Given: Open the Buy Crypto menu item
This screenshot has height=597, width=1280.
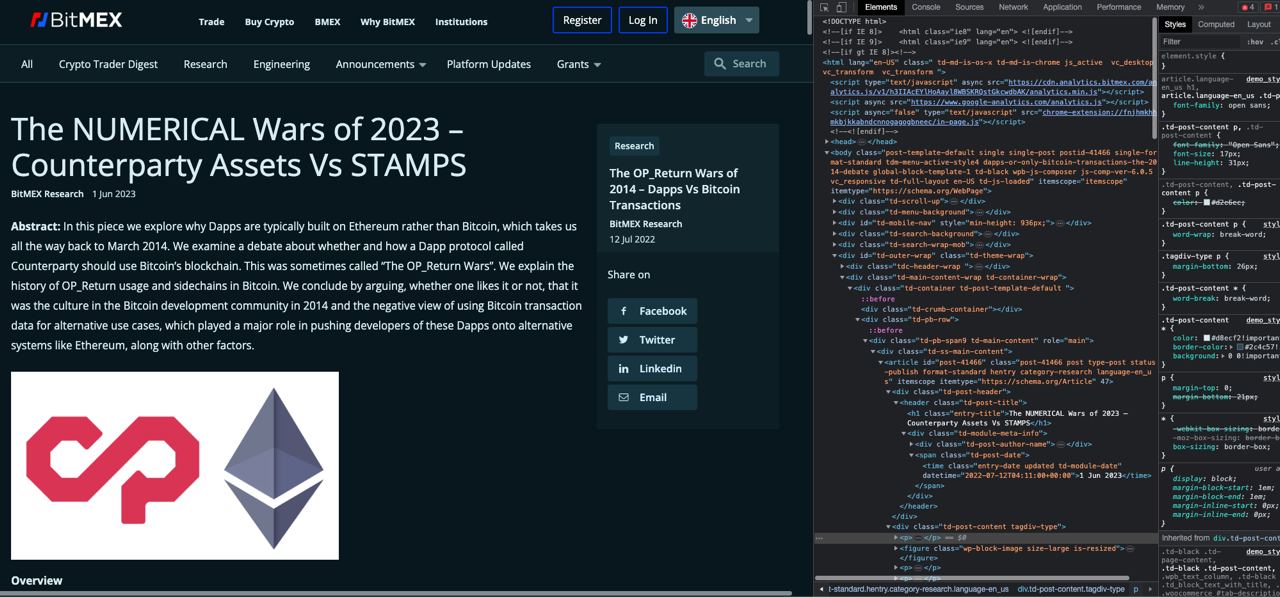Looking at the screenshot, I should click(269, 22).
